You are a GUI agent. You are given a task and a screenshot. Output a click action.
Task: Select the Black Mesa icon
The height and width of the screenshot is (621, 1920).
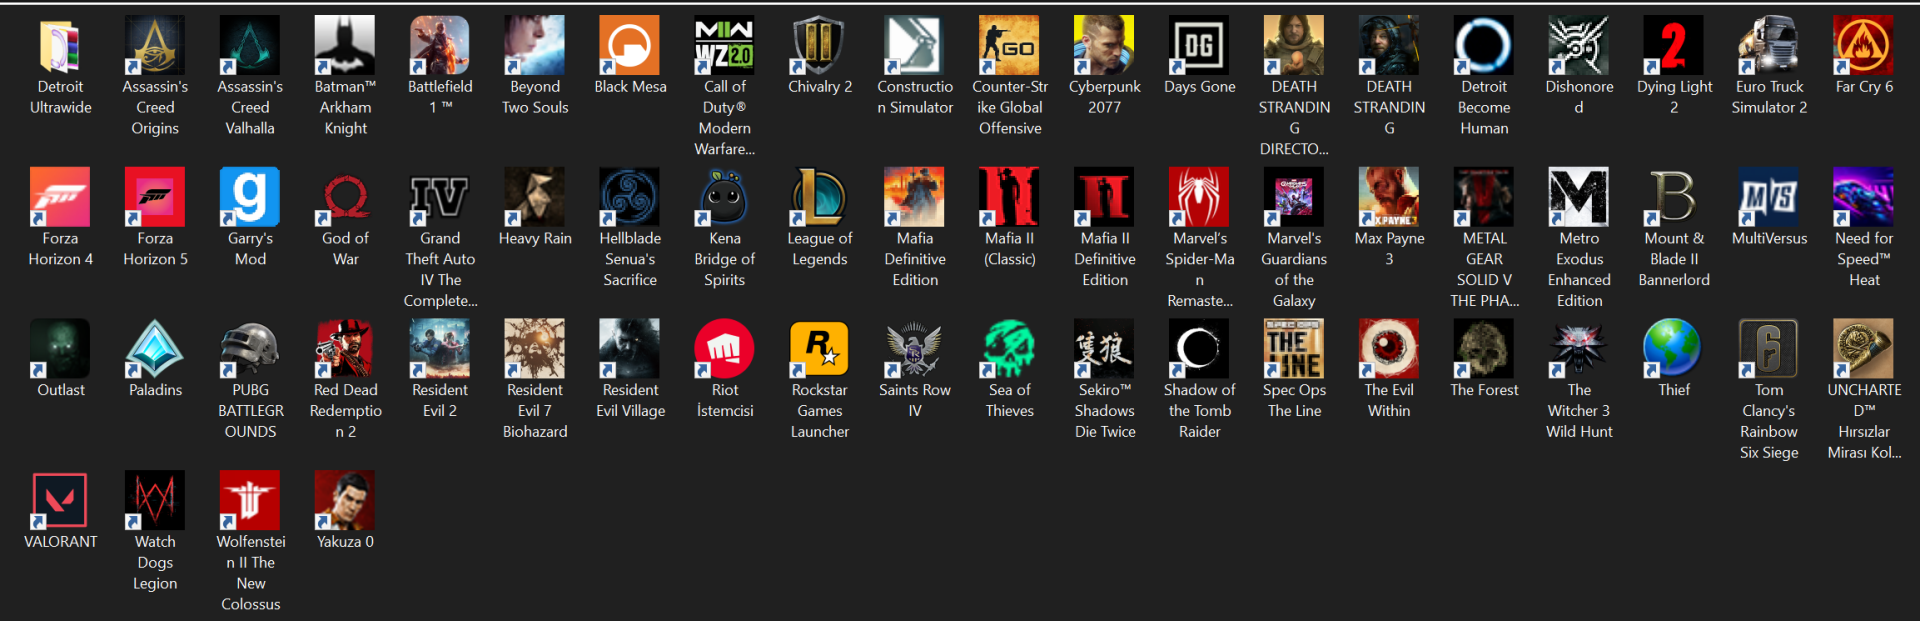coord(630,46)
